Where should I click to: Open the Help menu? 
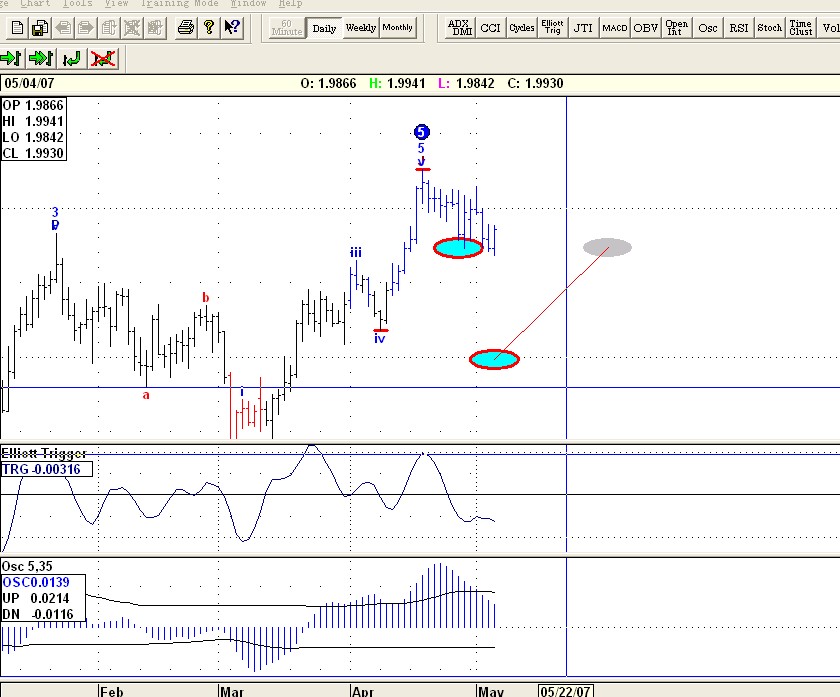pyautogui.click(x=290, y=3)
